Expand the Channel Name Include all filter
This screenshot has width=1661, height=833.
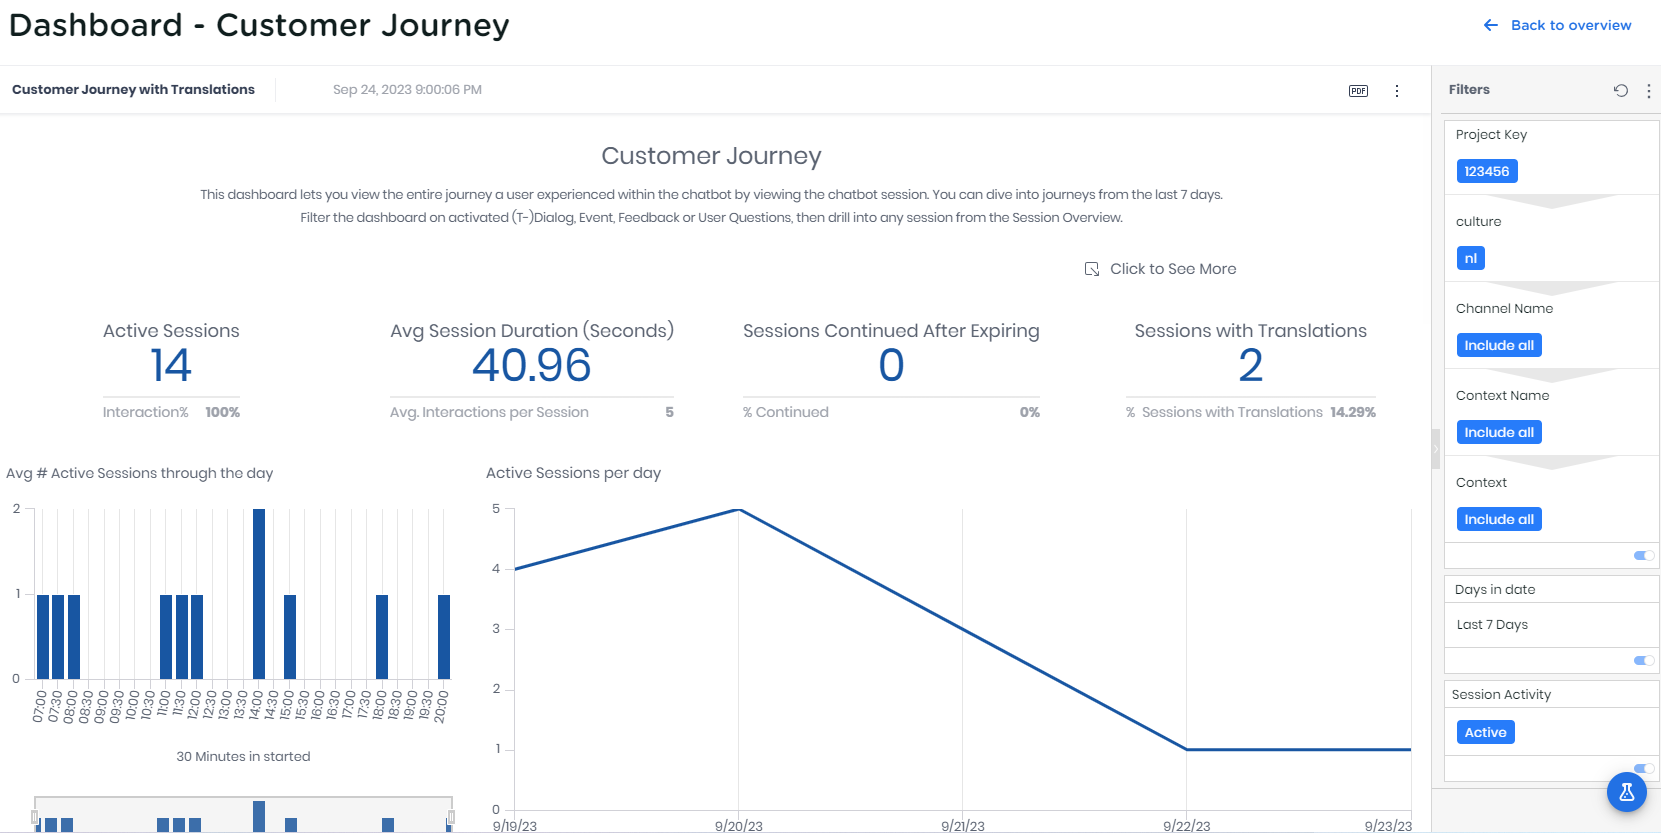point(1498,345)
